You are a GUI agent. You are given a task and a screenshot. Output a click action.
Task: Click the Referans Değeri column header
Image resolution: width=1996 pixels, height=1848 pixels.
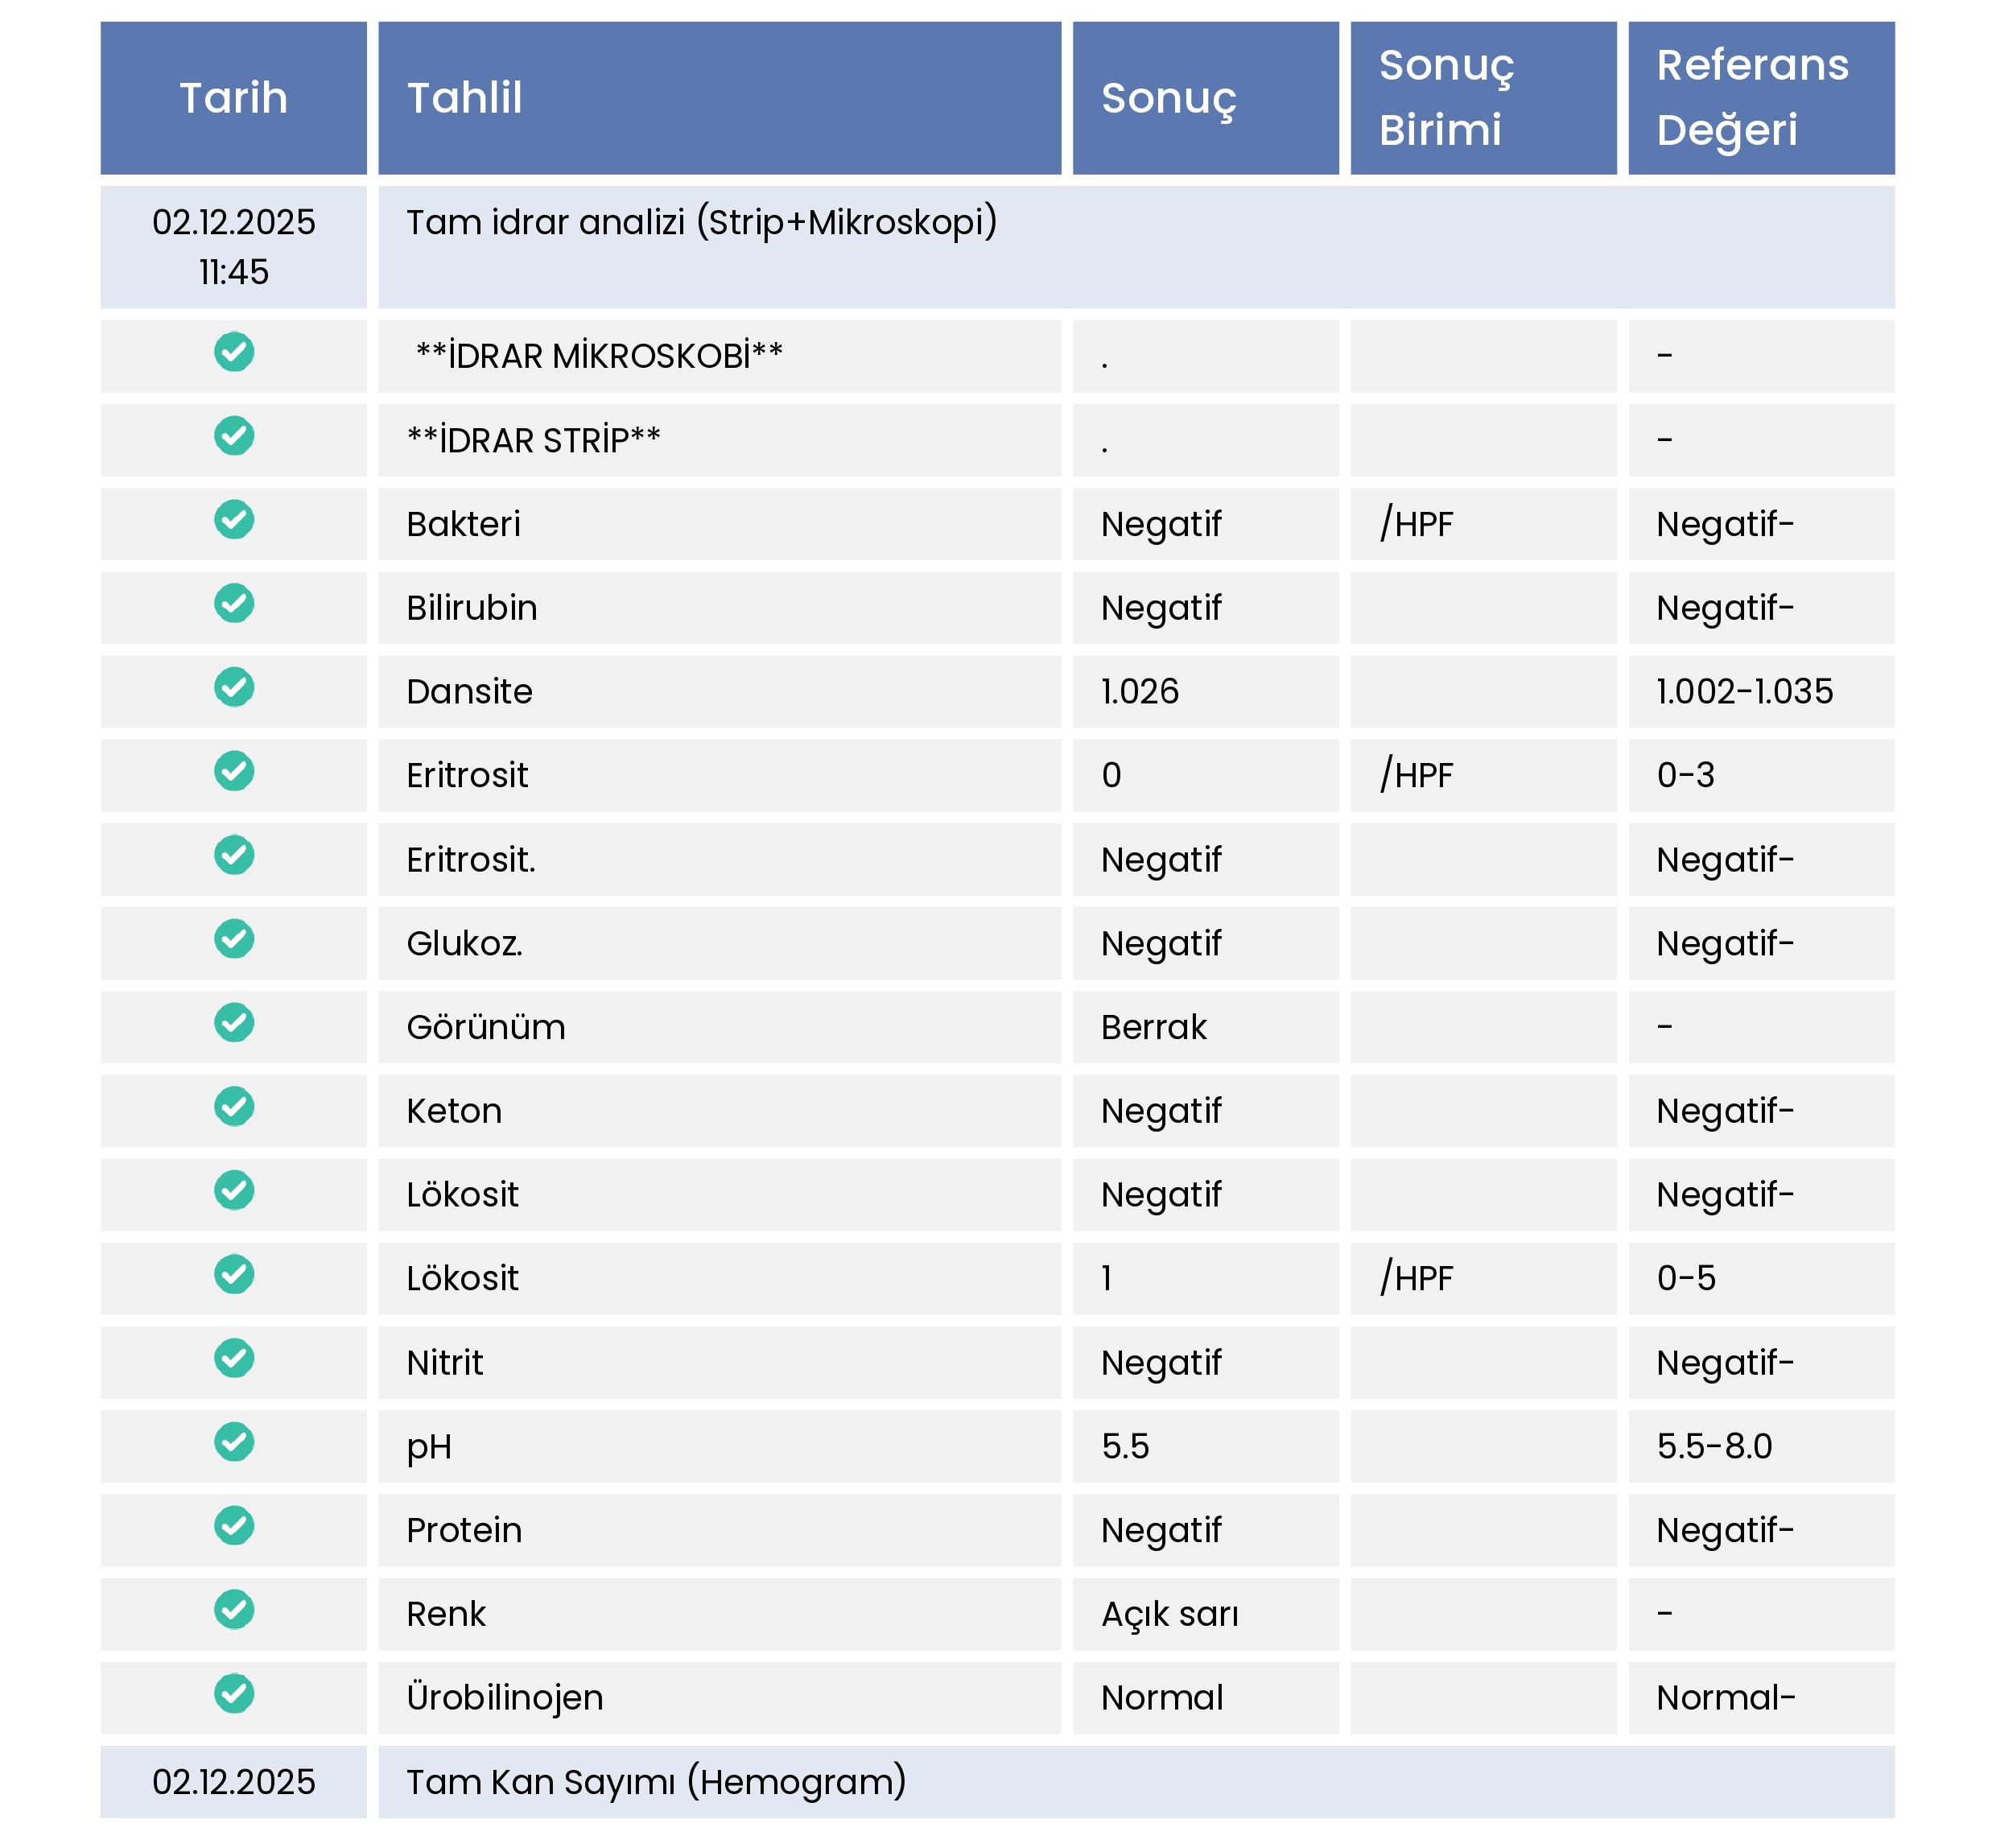pyautogui.click(x=1752, y=98)
